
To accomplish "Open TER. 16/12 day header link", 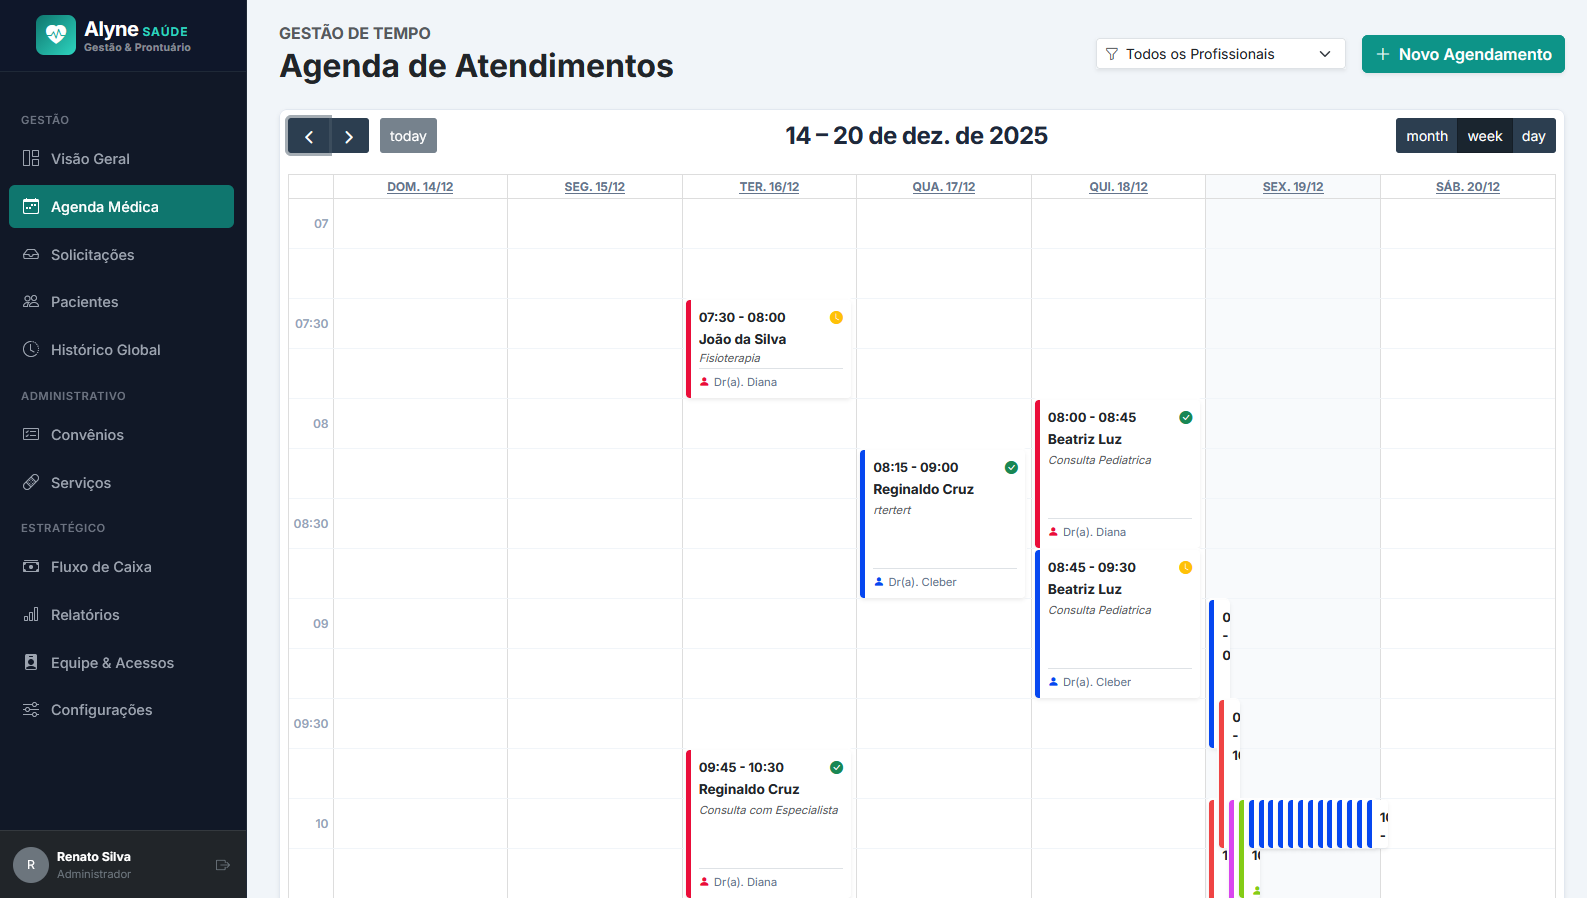I will (x=769, y=187).
